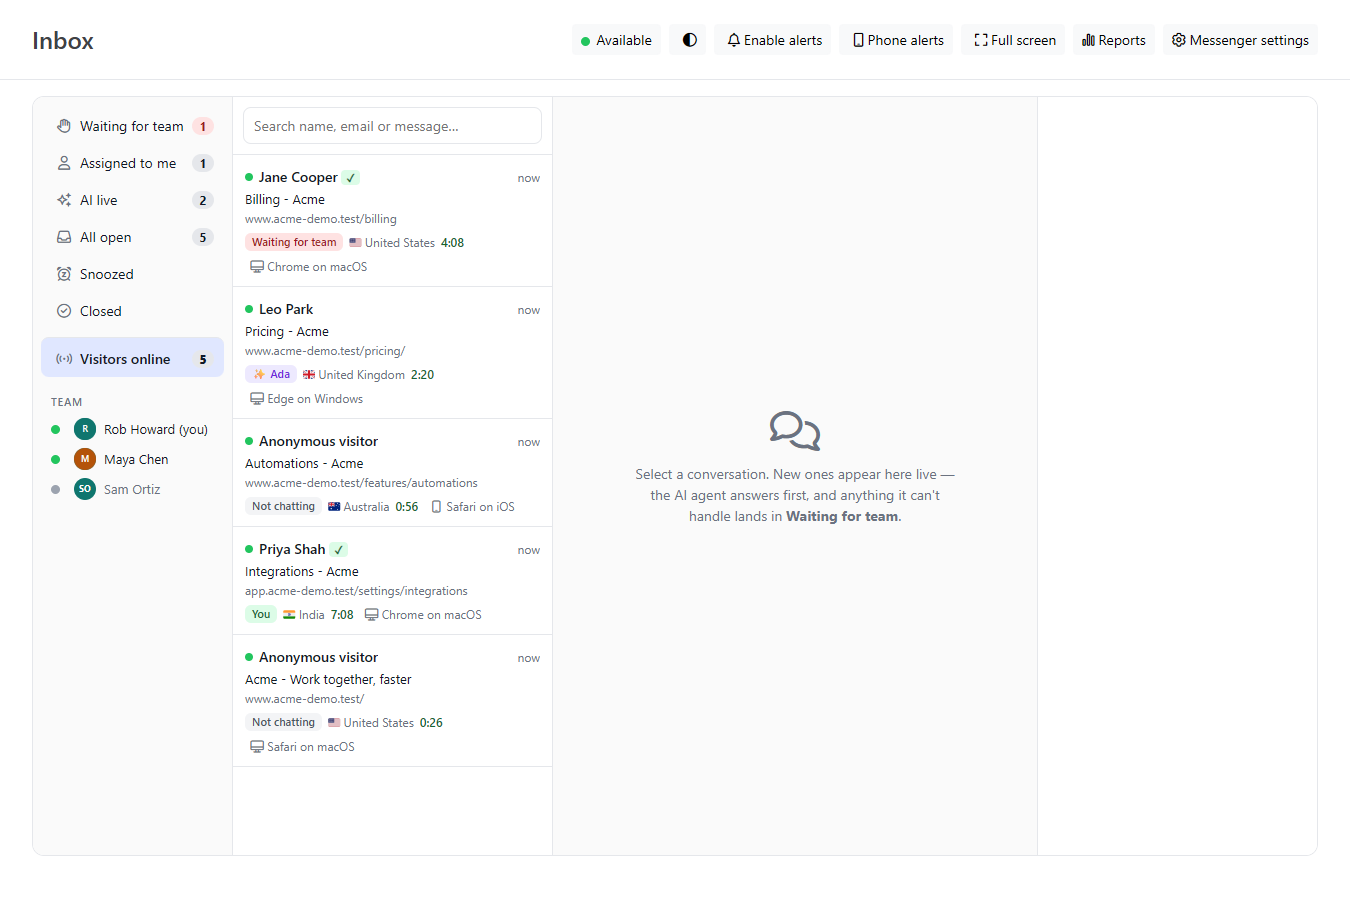This screenshot has height=900, width=1350.
Task: Click the Visitors online broadcast icon
Action: click(64, 359)
